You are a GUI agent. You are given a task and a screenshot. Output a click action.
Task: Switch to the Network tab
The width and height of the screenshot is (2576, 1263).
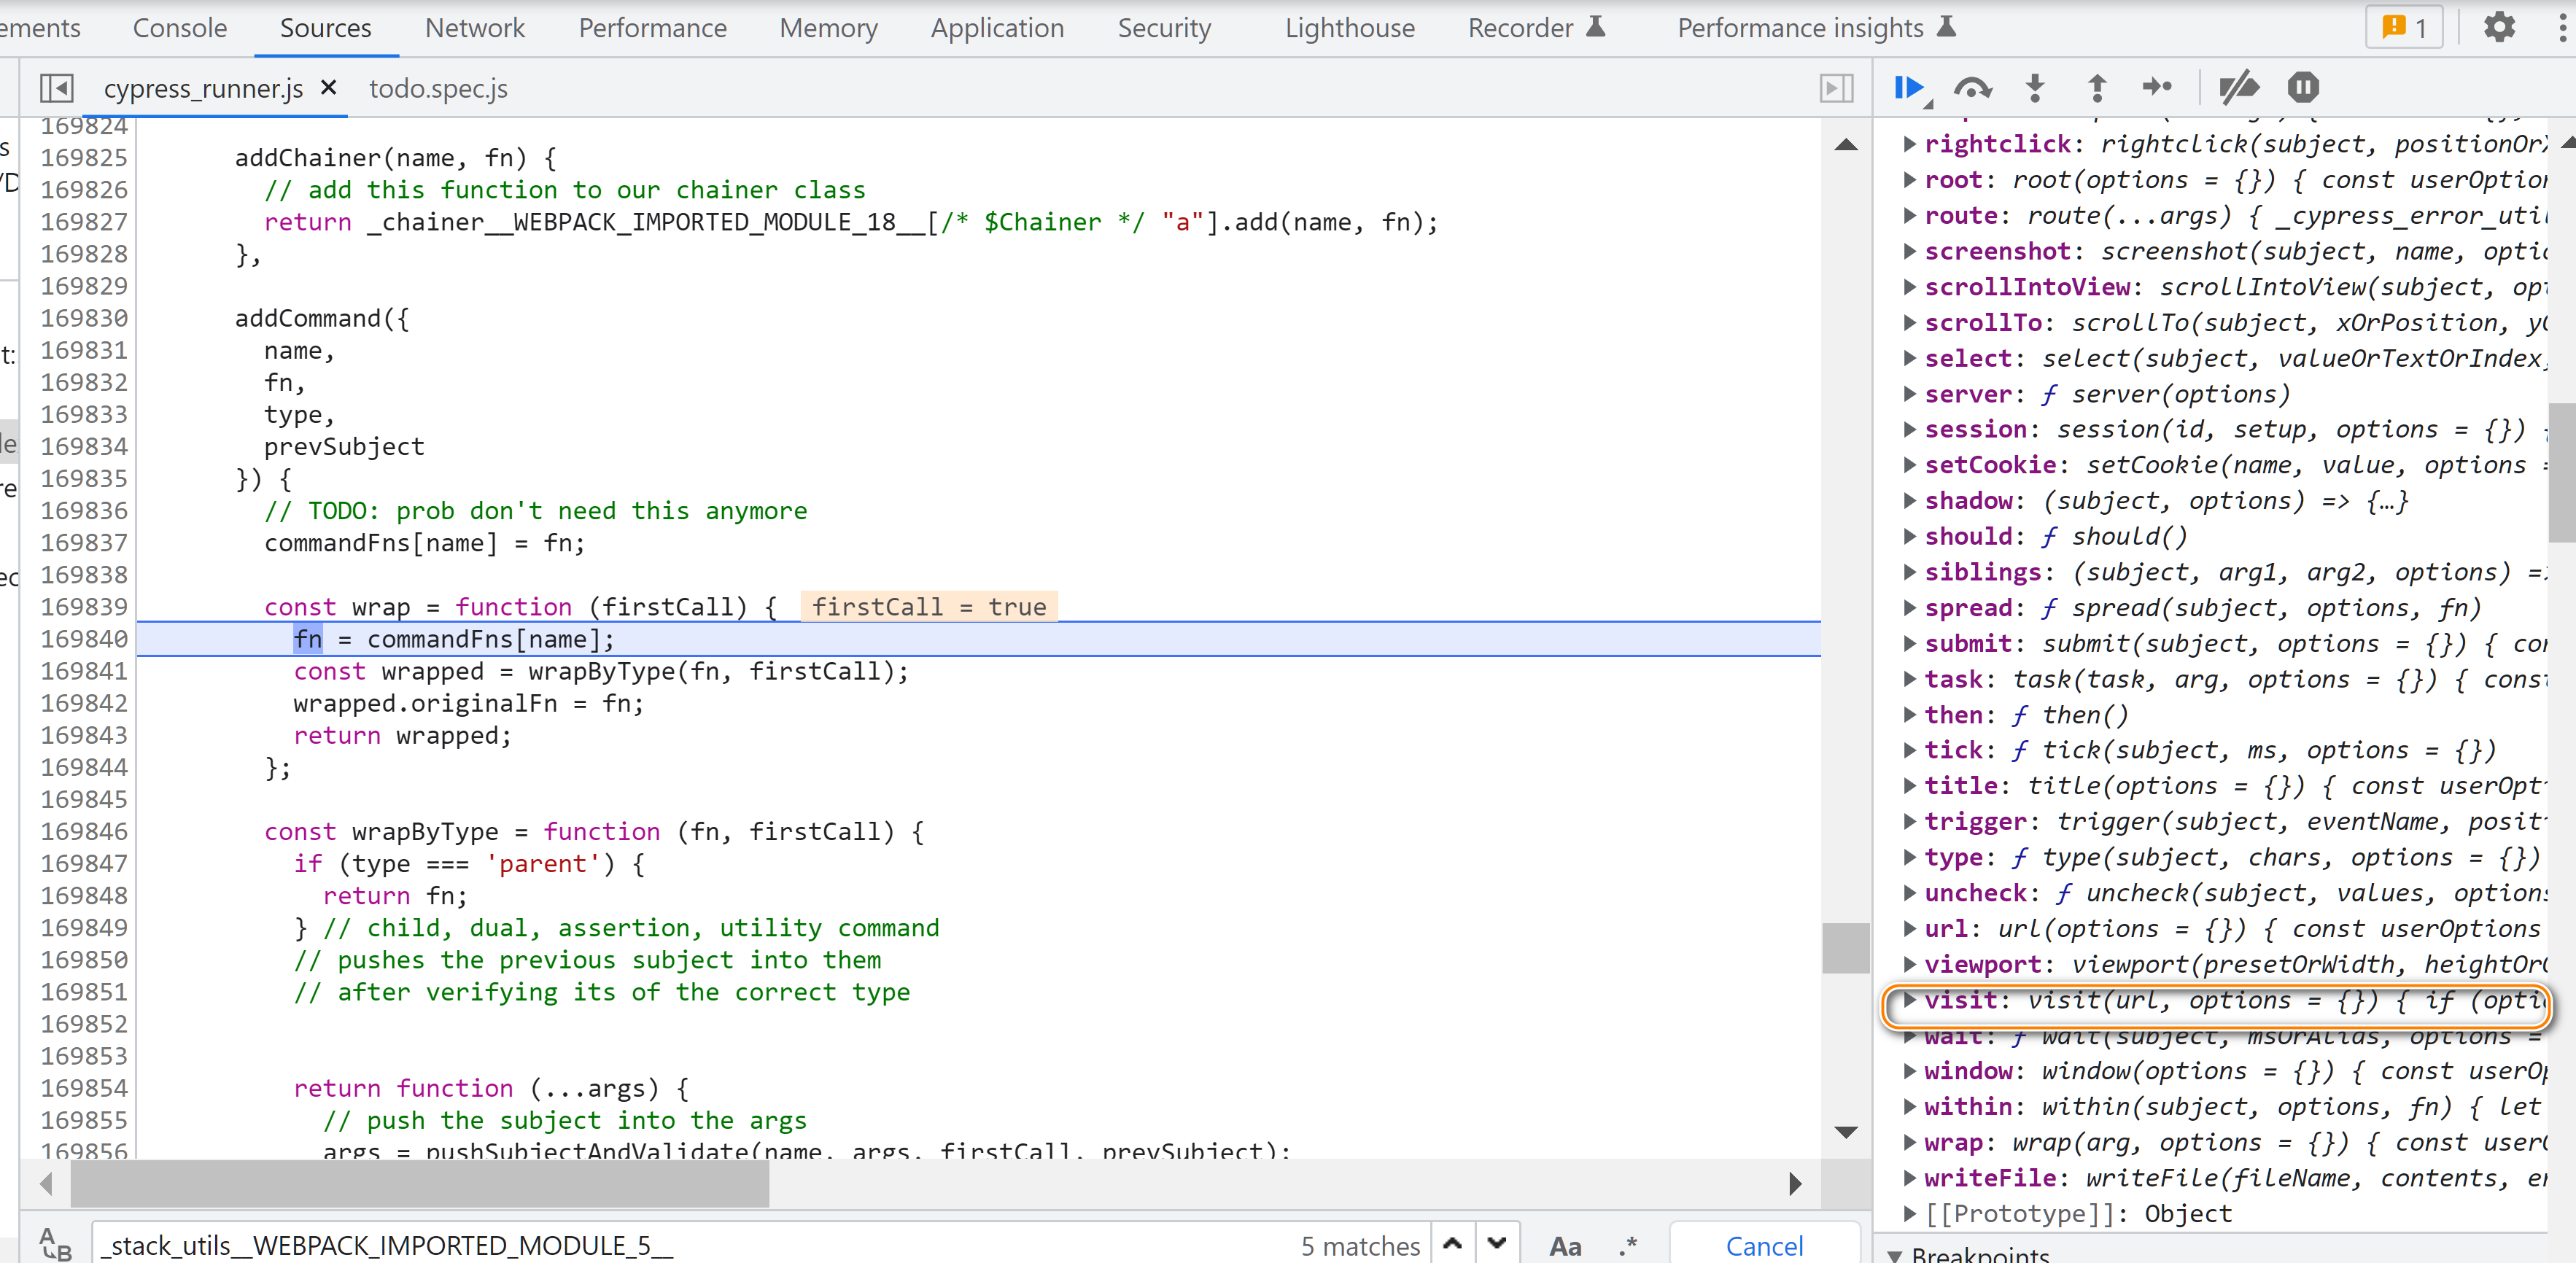(474, 28)
